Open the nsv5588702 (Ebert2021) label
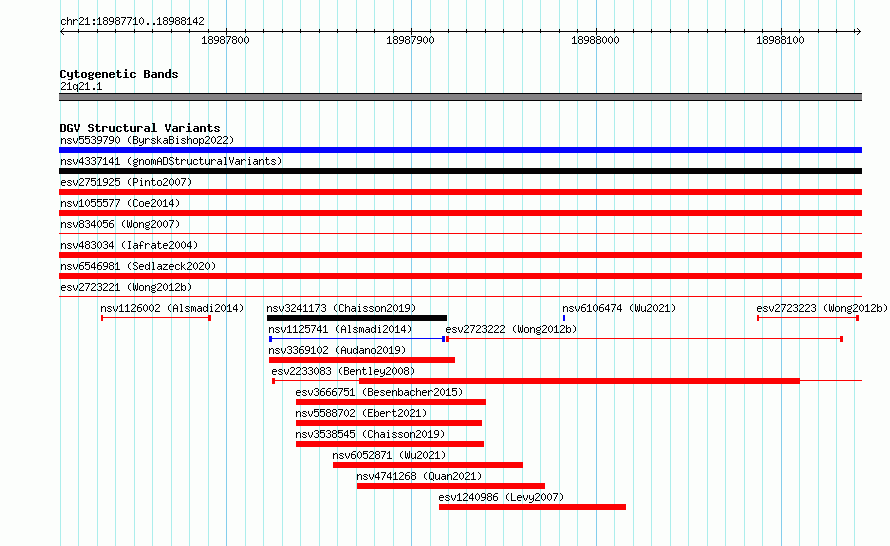The height and width of the screenshot is (546, 890). (x=361, y=413)
